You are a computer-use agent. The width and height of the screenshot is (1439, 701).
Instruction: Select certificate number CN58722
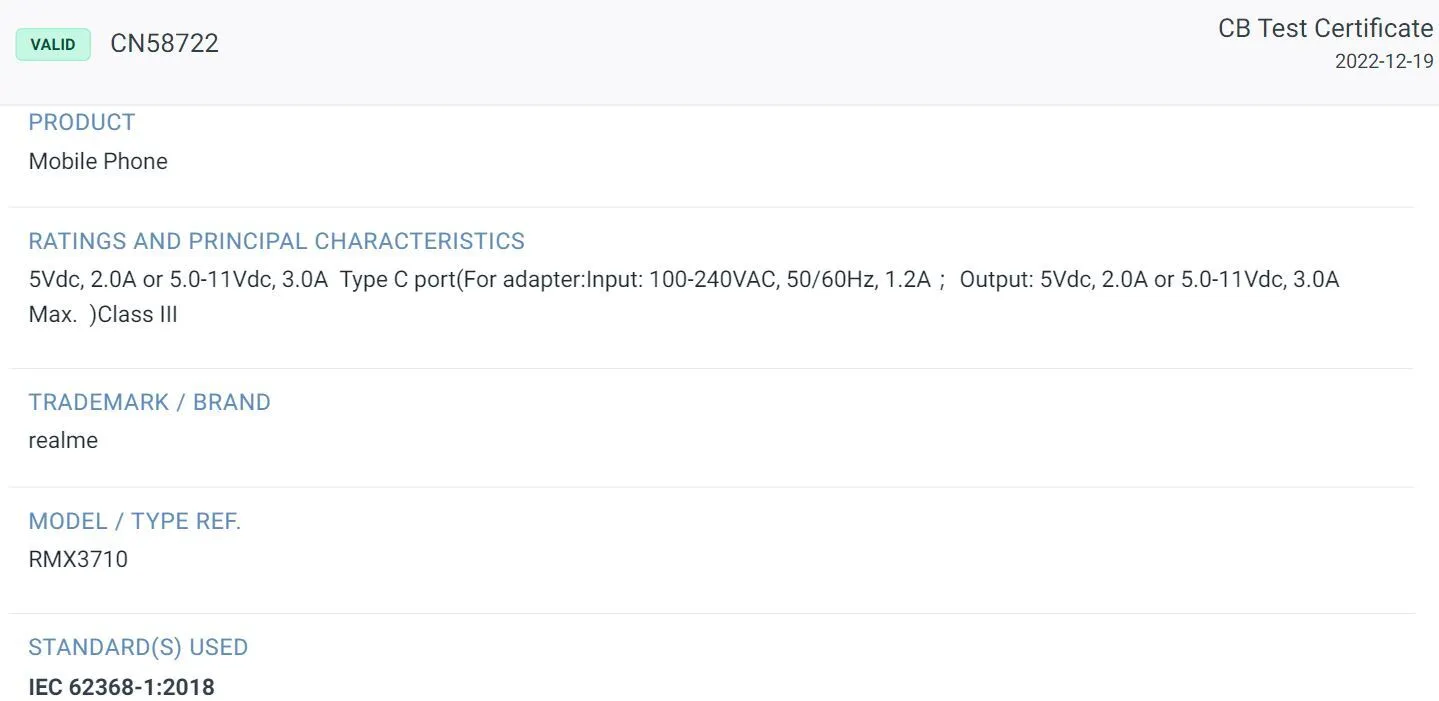point(164,44)
